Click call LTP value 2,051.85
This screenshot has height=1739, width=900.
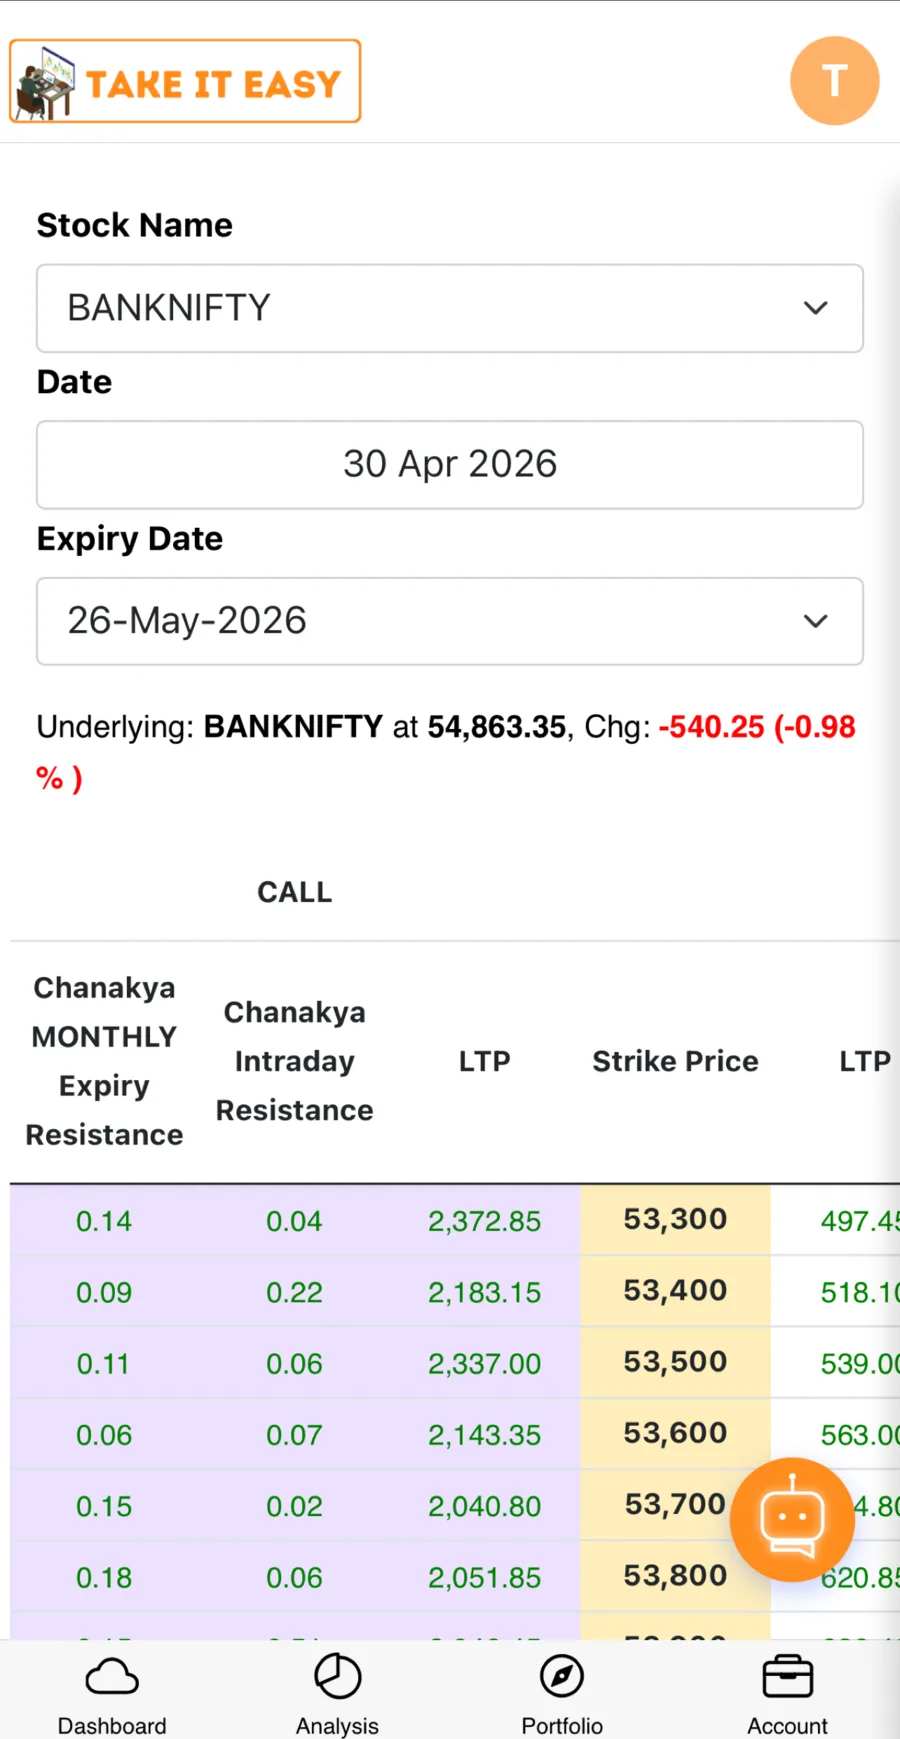click(485, 1577)
